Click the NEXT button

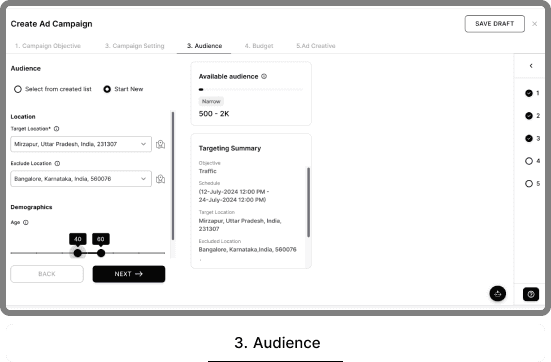click(x=129, y=274)
